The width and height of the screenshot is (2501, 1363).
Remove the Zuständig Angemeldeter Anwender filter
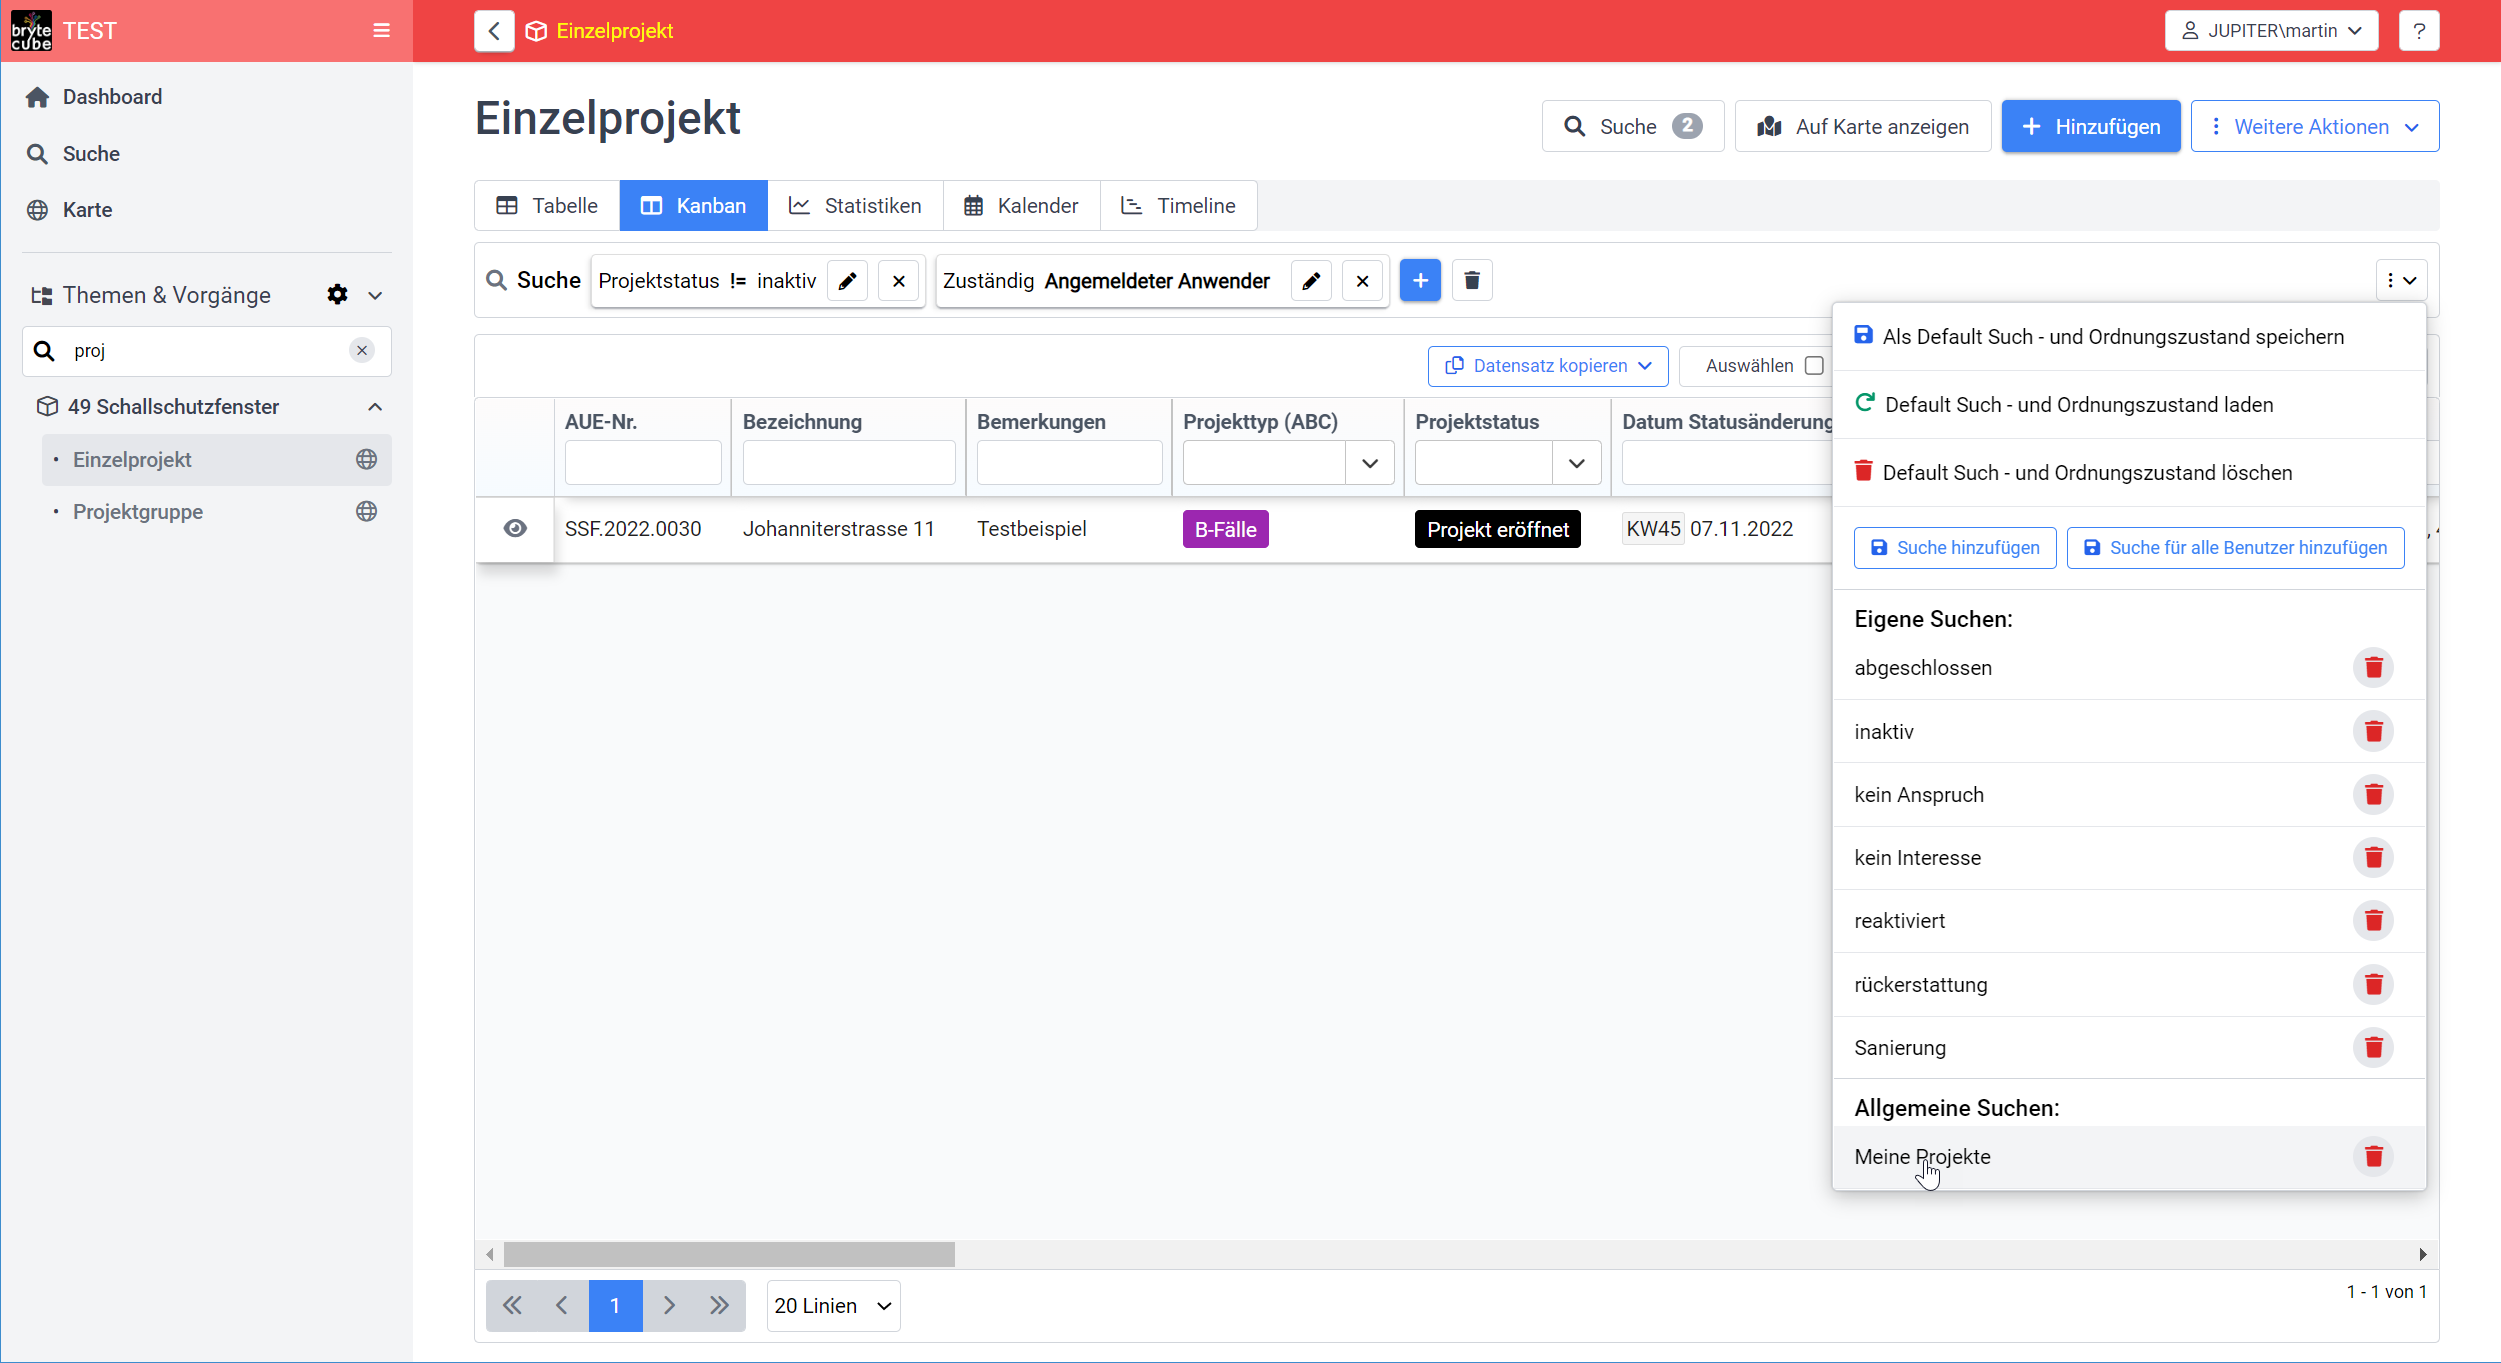pos(1362,281)
